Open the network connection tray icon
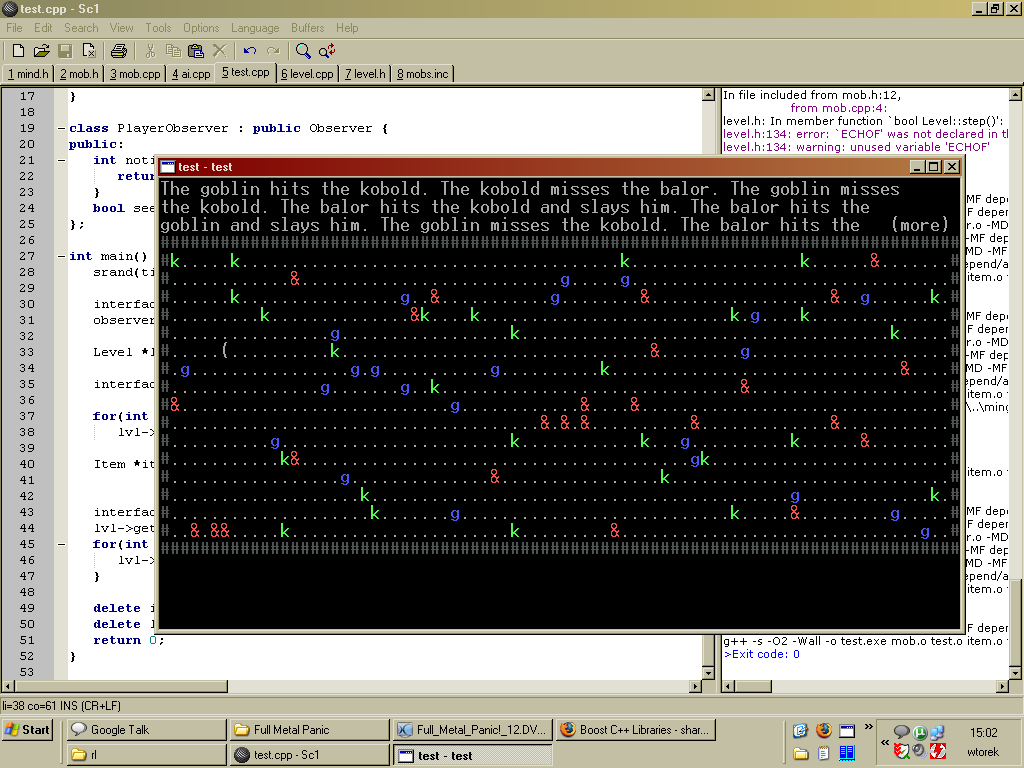This screenshot has width=1024, height=768. click(937, 733)
